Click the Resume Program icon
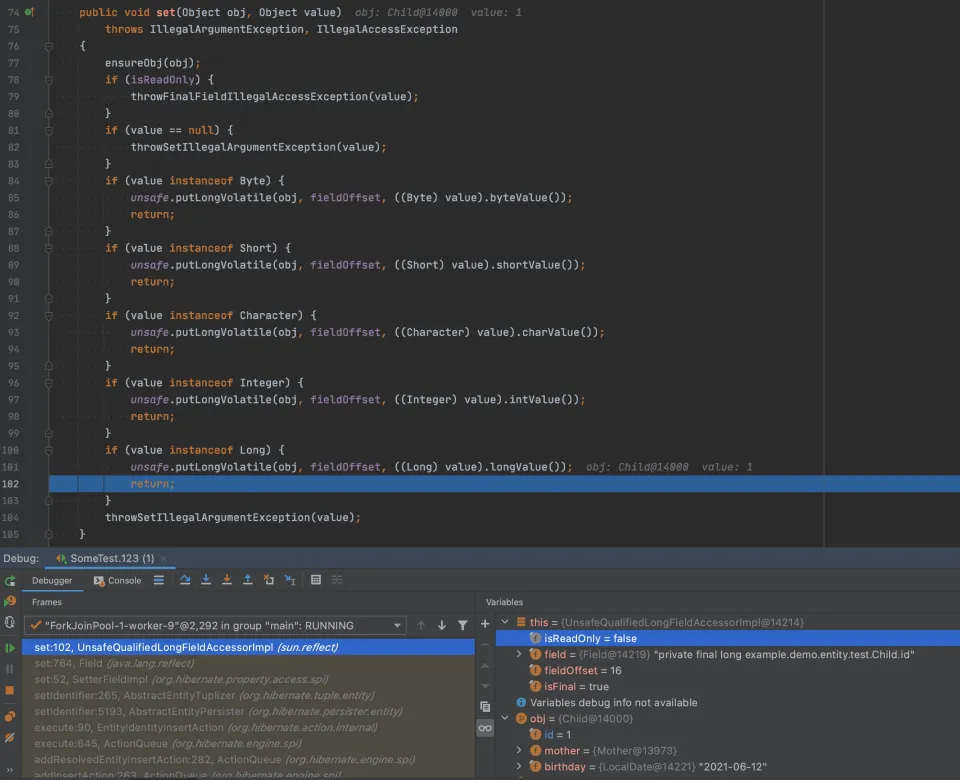The image size is (960, 780). [10, 648]
